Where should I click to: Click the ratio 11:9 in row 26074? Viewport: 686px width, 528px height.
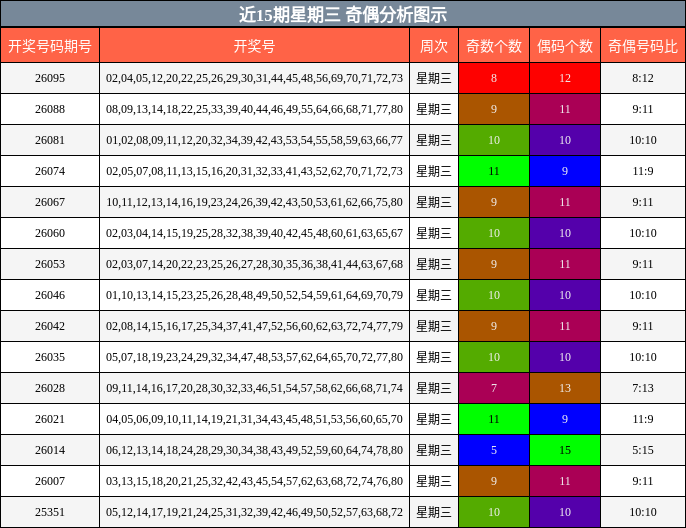pyautogui.click(x=643, y=171)
